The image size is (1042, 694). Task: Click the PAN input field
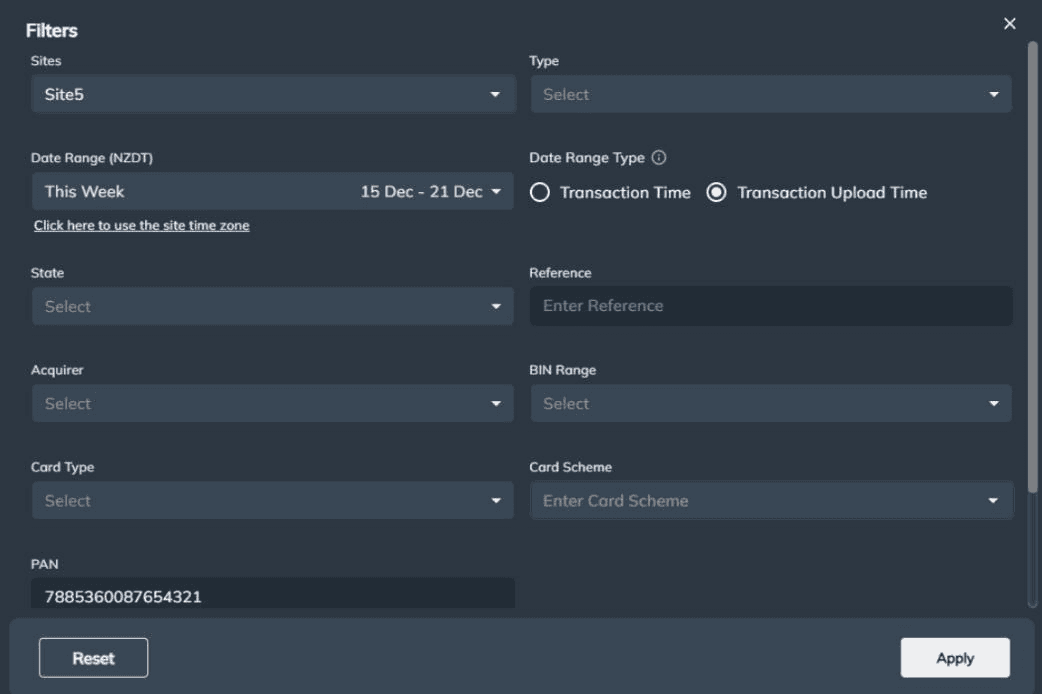[x=272, y=594]
